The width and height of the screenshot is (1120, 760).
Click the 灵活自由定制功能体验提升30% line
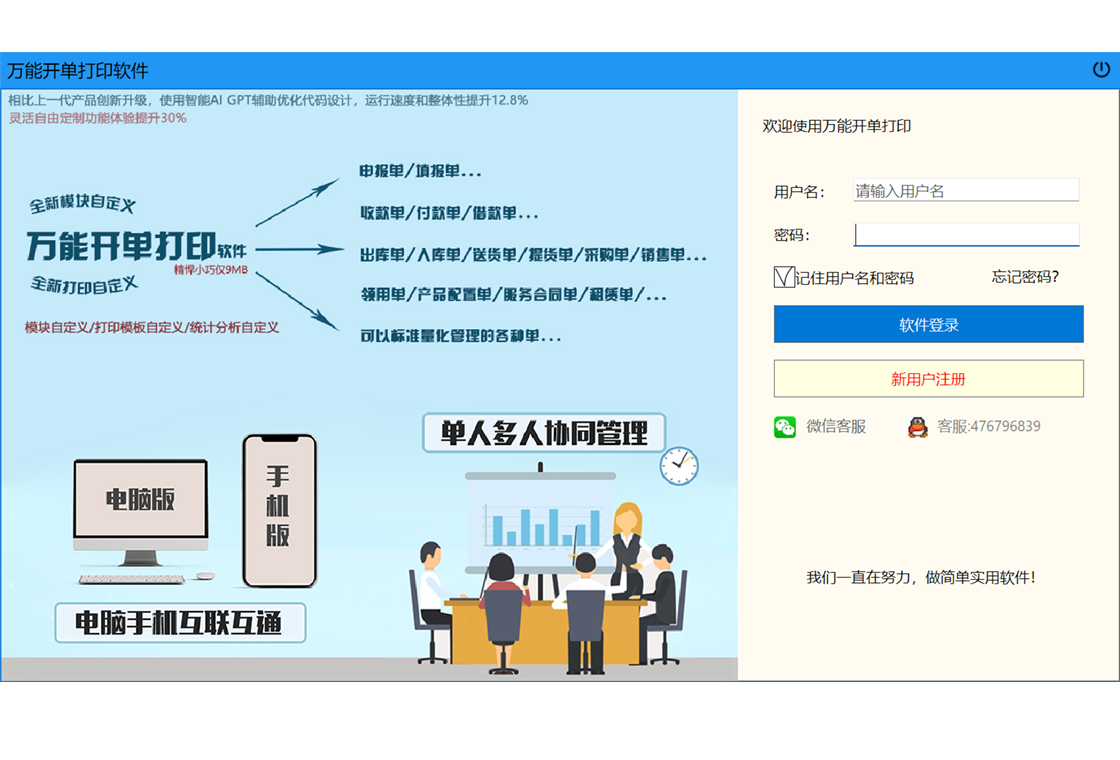point(97,118)
